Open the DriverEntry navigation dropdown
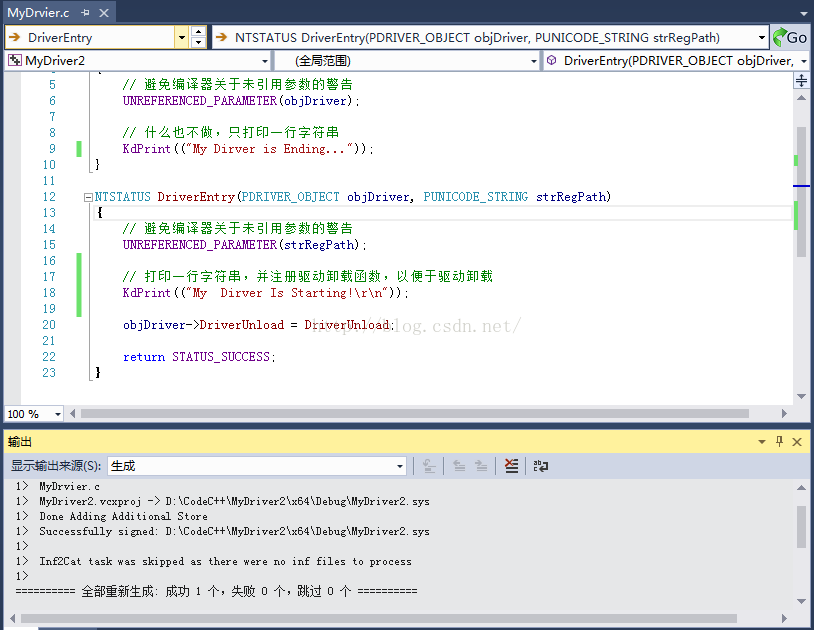814x630 pixels. [x=182, y=37]
